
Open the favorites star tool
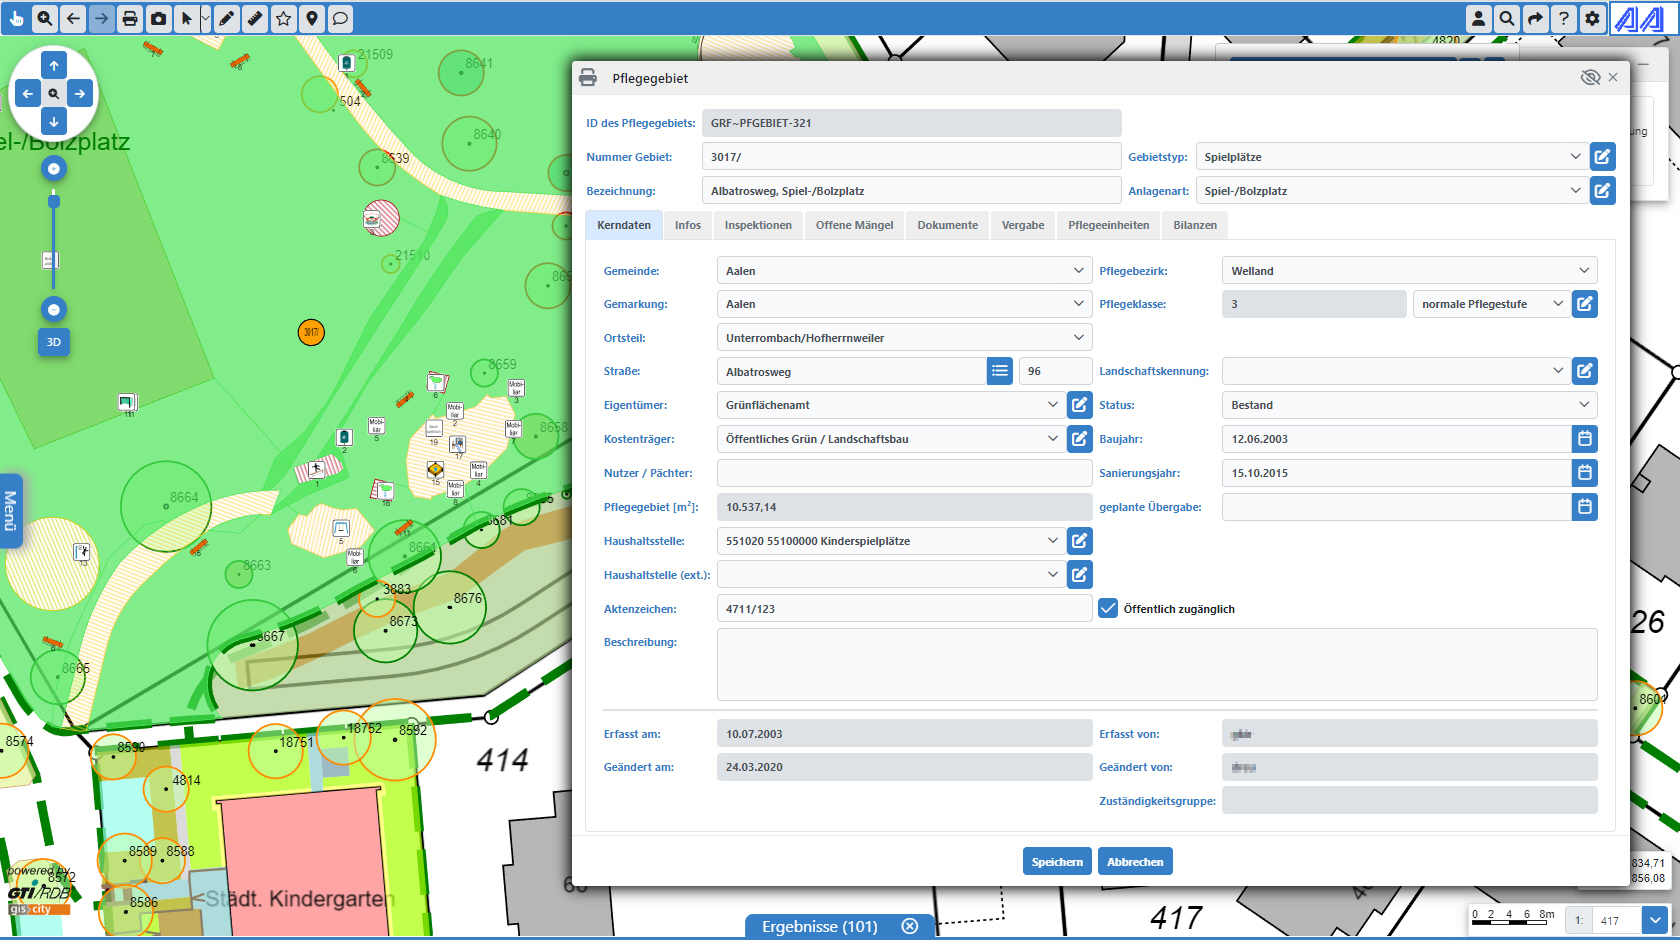coord(283,18)
